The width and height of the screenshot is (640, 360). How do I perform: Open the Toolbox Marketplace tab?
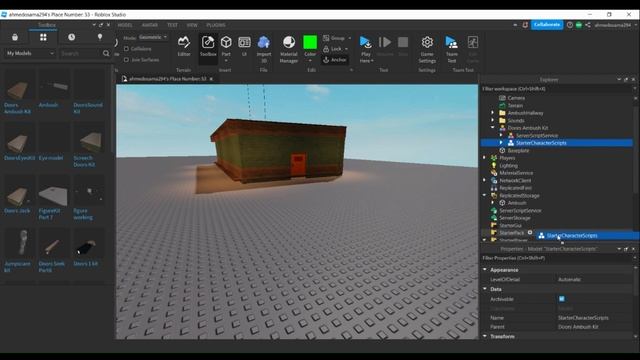(x=15, y=37)
